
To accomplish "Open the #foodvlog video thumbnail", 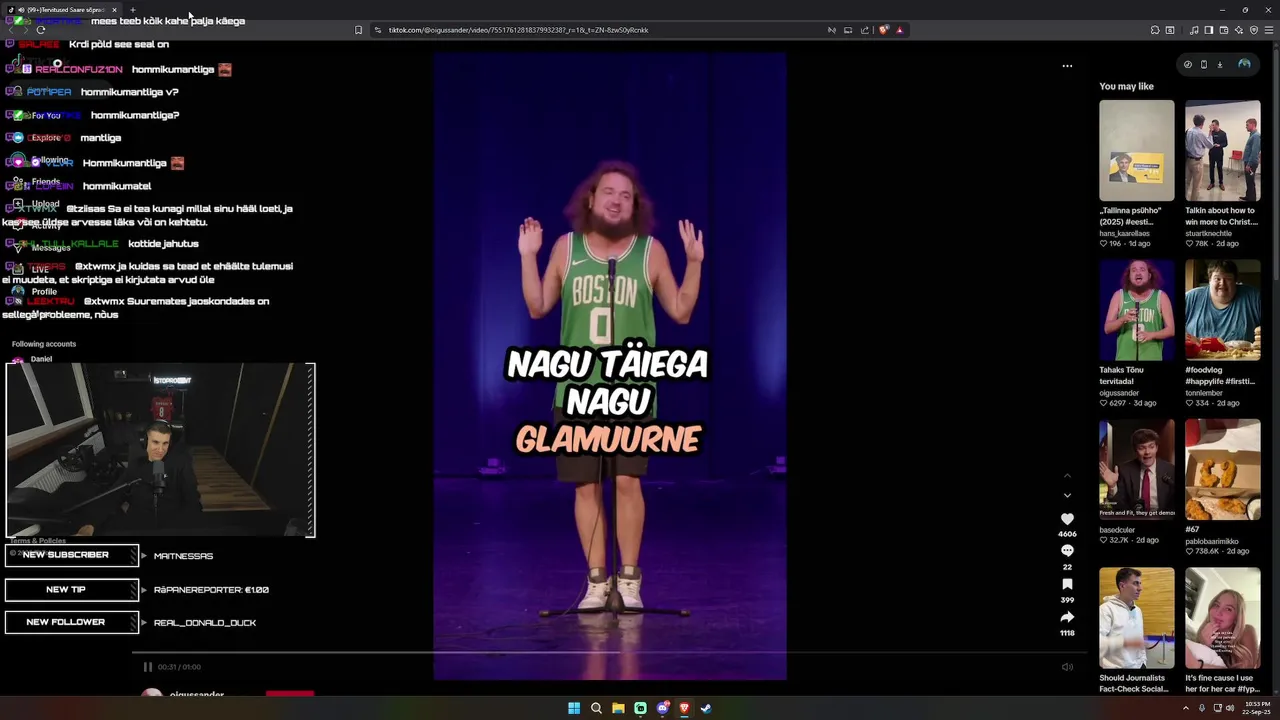I will pos(1223,310).
